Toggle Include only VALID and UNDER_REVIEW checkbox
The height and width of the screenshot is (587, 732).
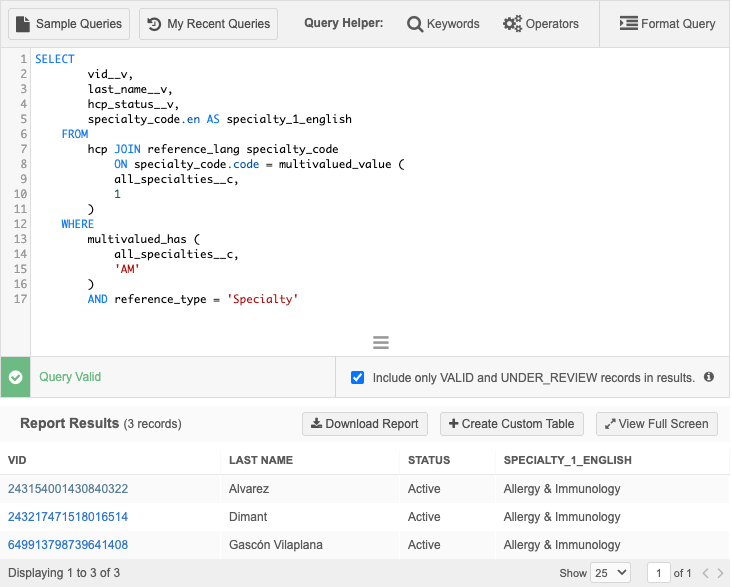(358, 378)
